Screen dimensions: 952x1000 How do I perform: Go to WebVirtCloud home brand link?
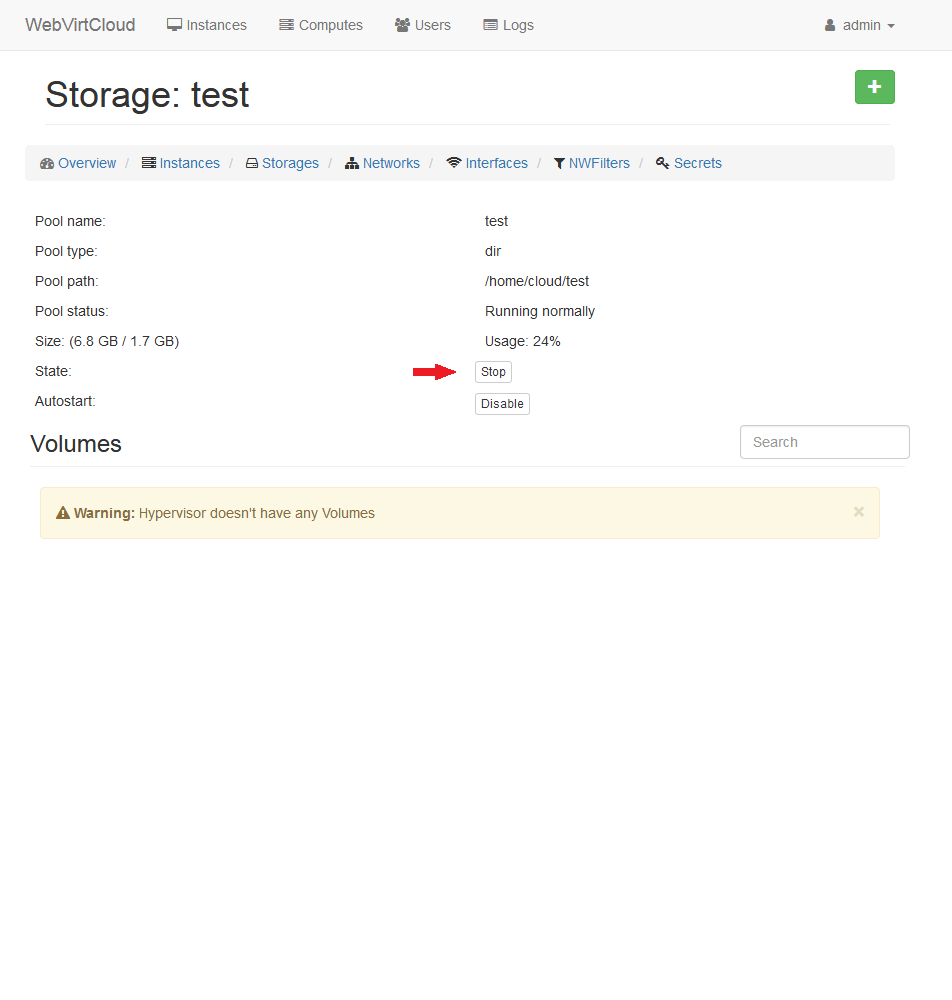coord(80,25)
